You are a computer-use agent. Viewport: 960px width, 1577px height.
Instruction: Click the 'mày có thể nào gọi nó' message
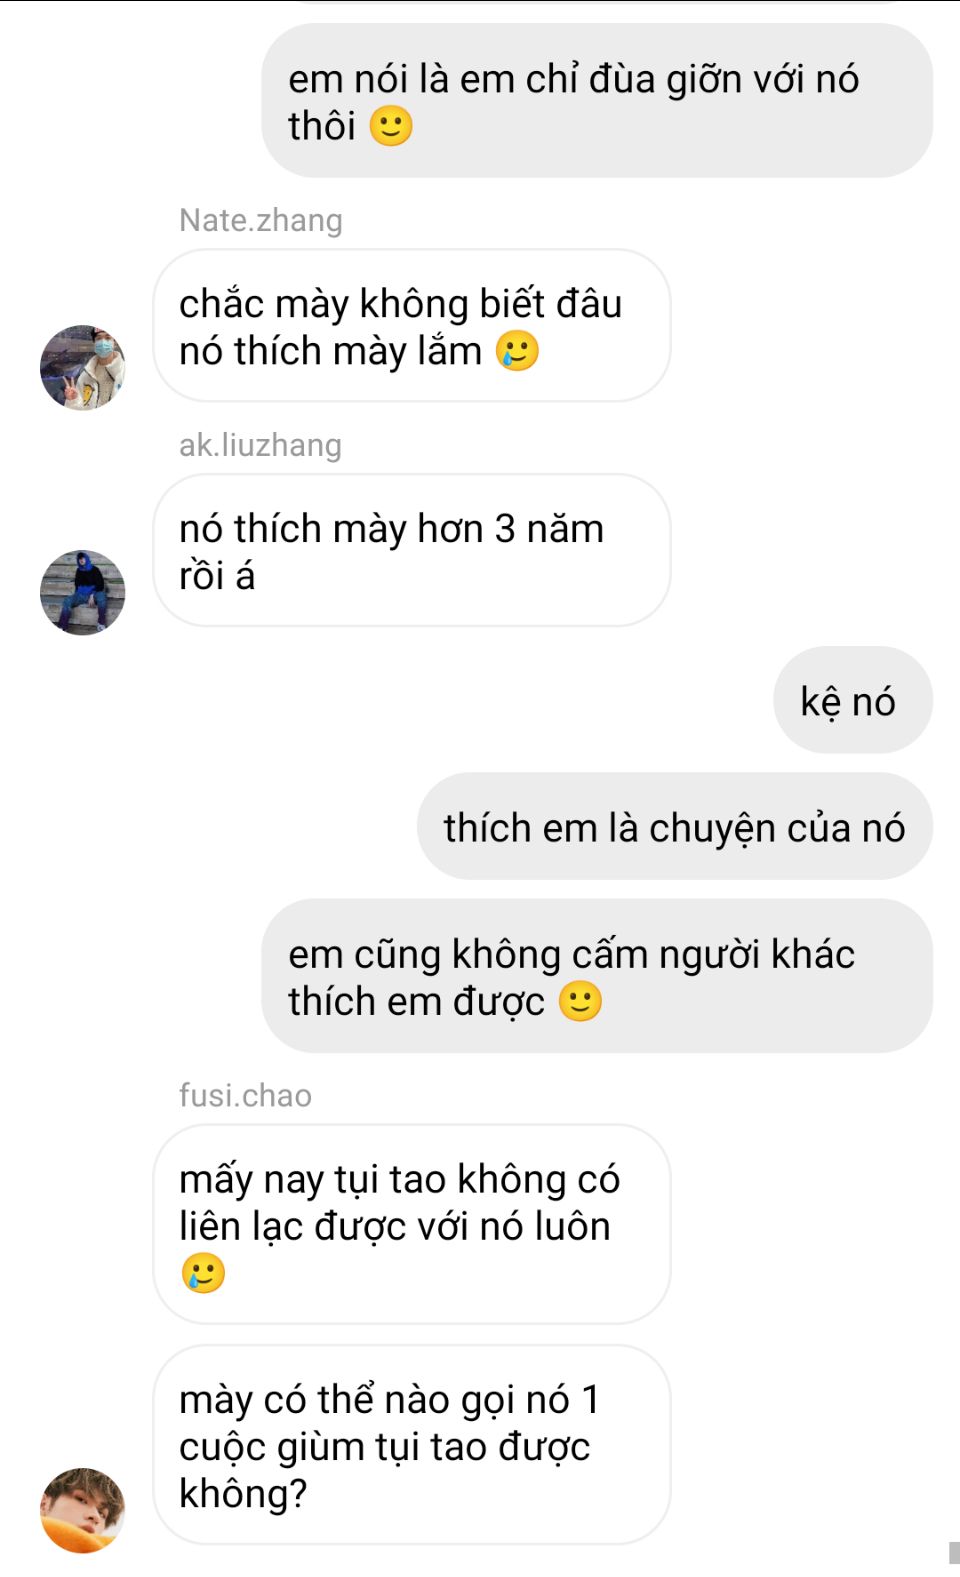pos(411,1445)
